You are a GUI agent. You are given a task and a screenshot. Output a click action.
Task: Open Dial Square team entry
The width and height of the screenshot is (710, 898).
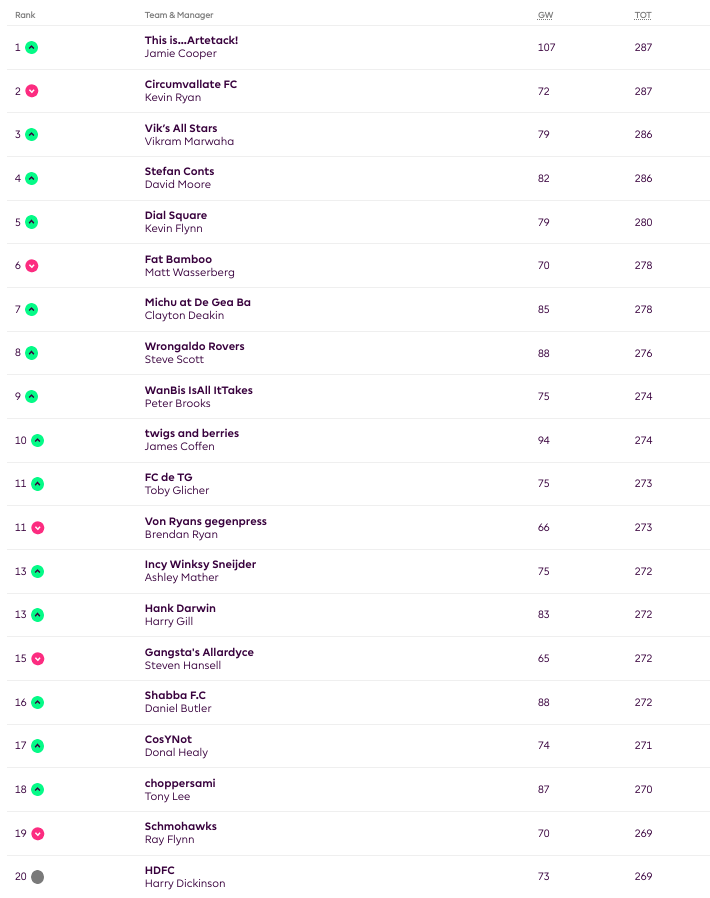[175, 215]
